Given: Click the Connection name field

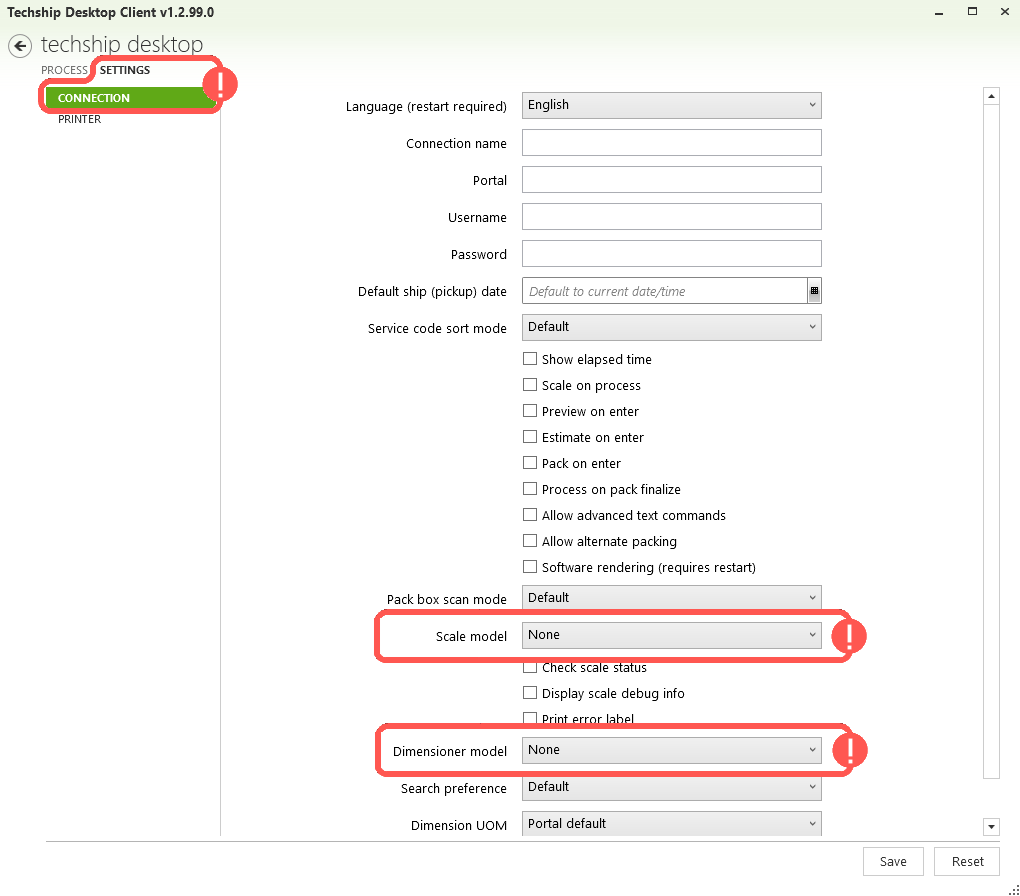Looking at the screenshot, I should pyautogui.click(x=671, y=143).
